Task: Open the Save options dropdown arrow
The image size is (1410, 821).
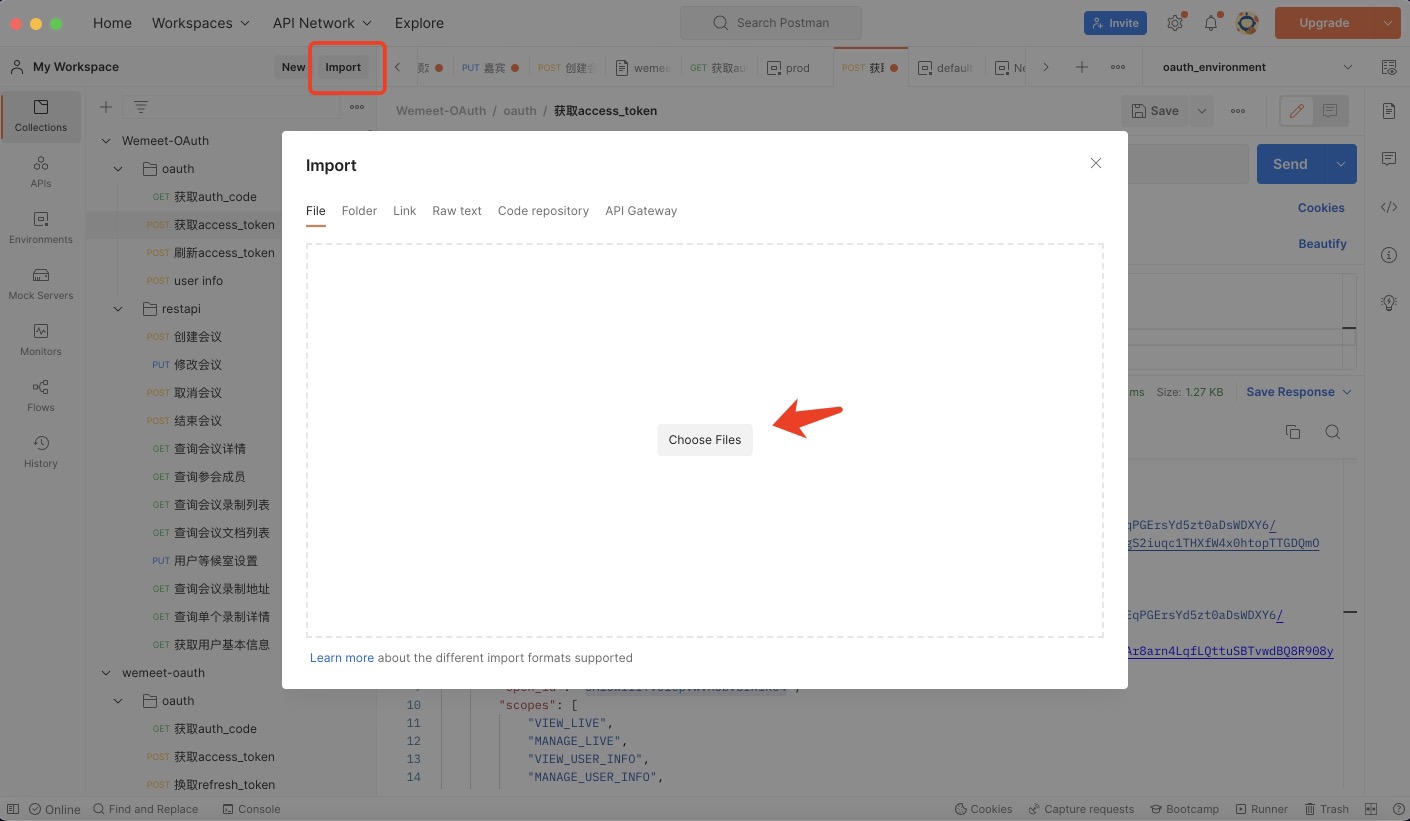Action: (1202, 111)
